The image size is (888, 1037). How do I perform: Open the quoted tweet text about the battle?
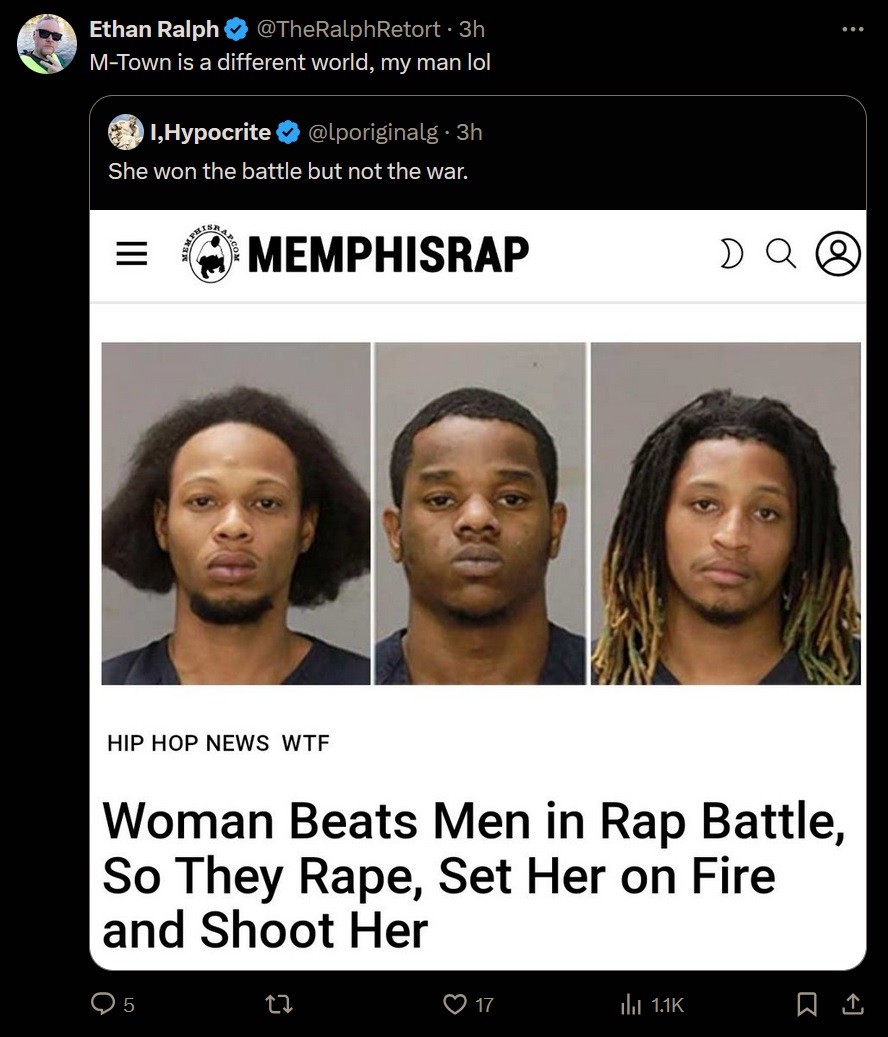[x=288, y=171]
